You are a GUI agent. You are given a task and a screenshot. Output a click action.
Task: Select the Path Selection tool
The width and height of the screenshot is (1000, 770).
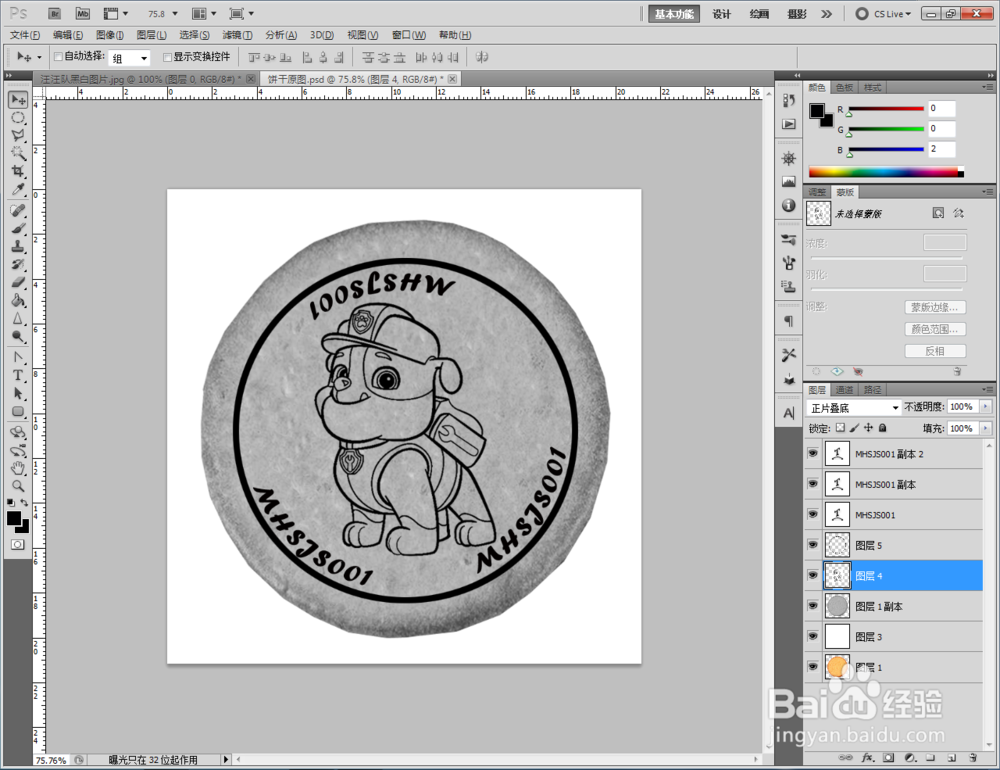(18, 393)
